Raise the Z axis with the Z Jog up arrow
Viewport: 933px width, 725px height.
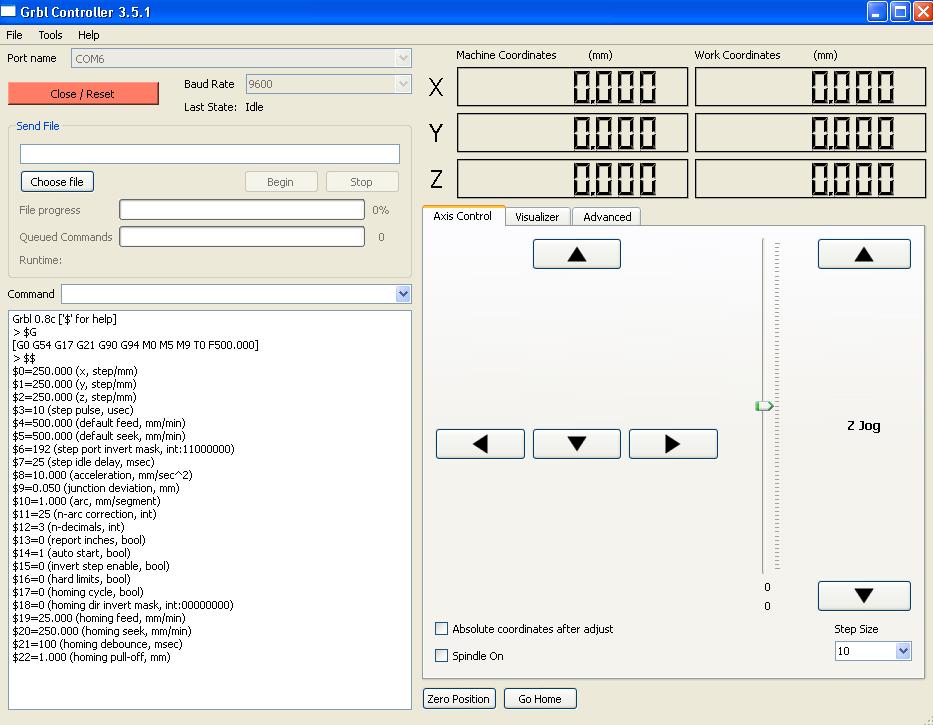click(864, 254)
